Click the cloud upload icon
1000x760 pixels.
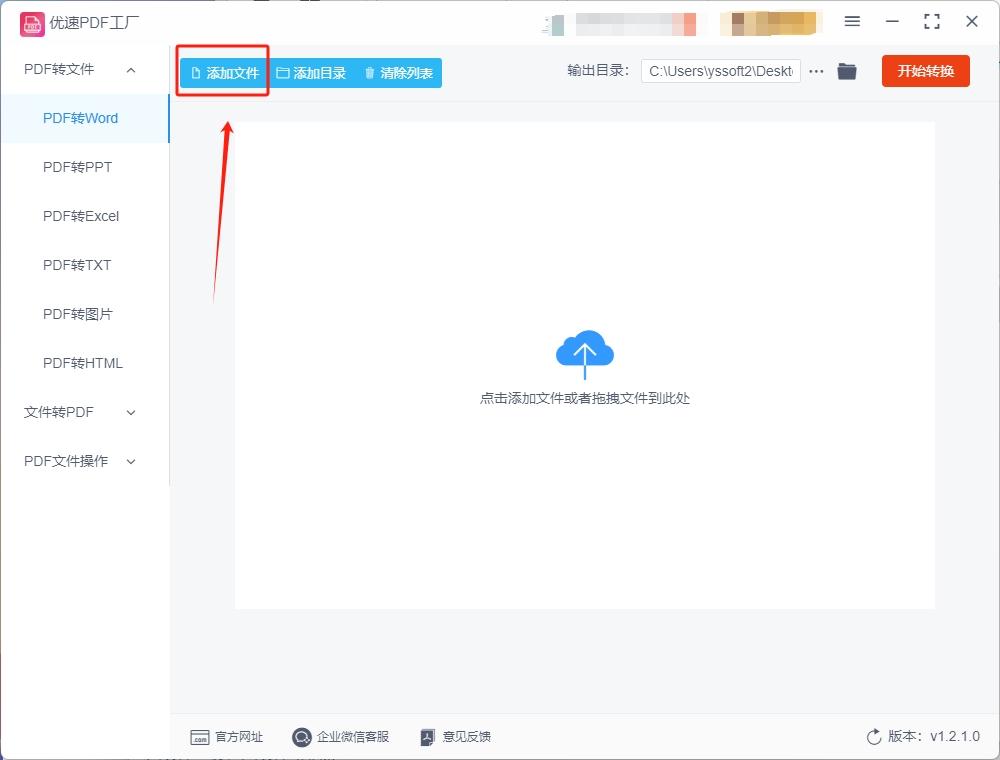tap(585, 354)
